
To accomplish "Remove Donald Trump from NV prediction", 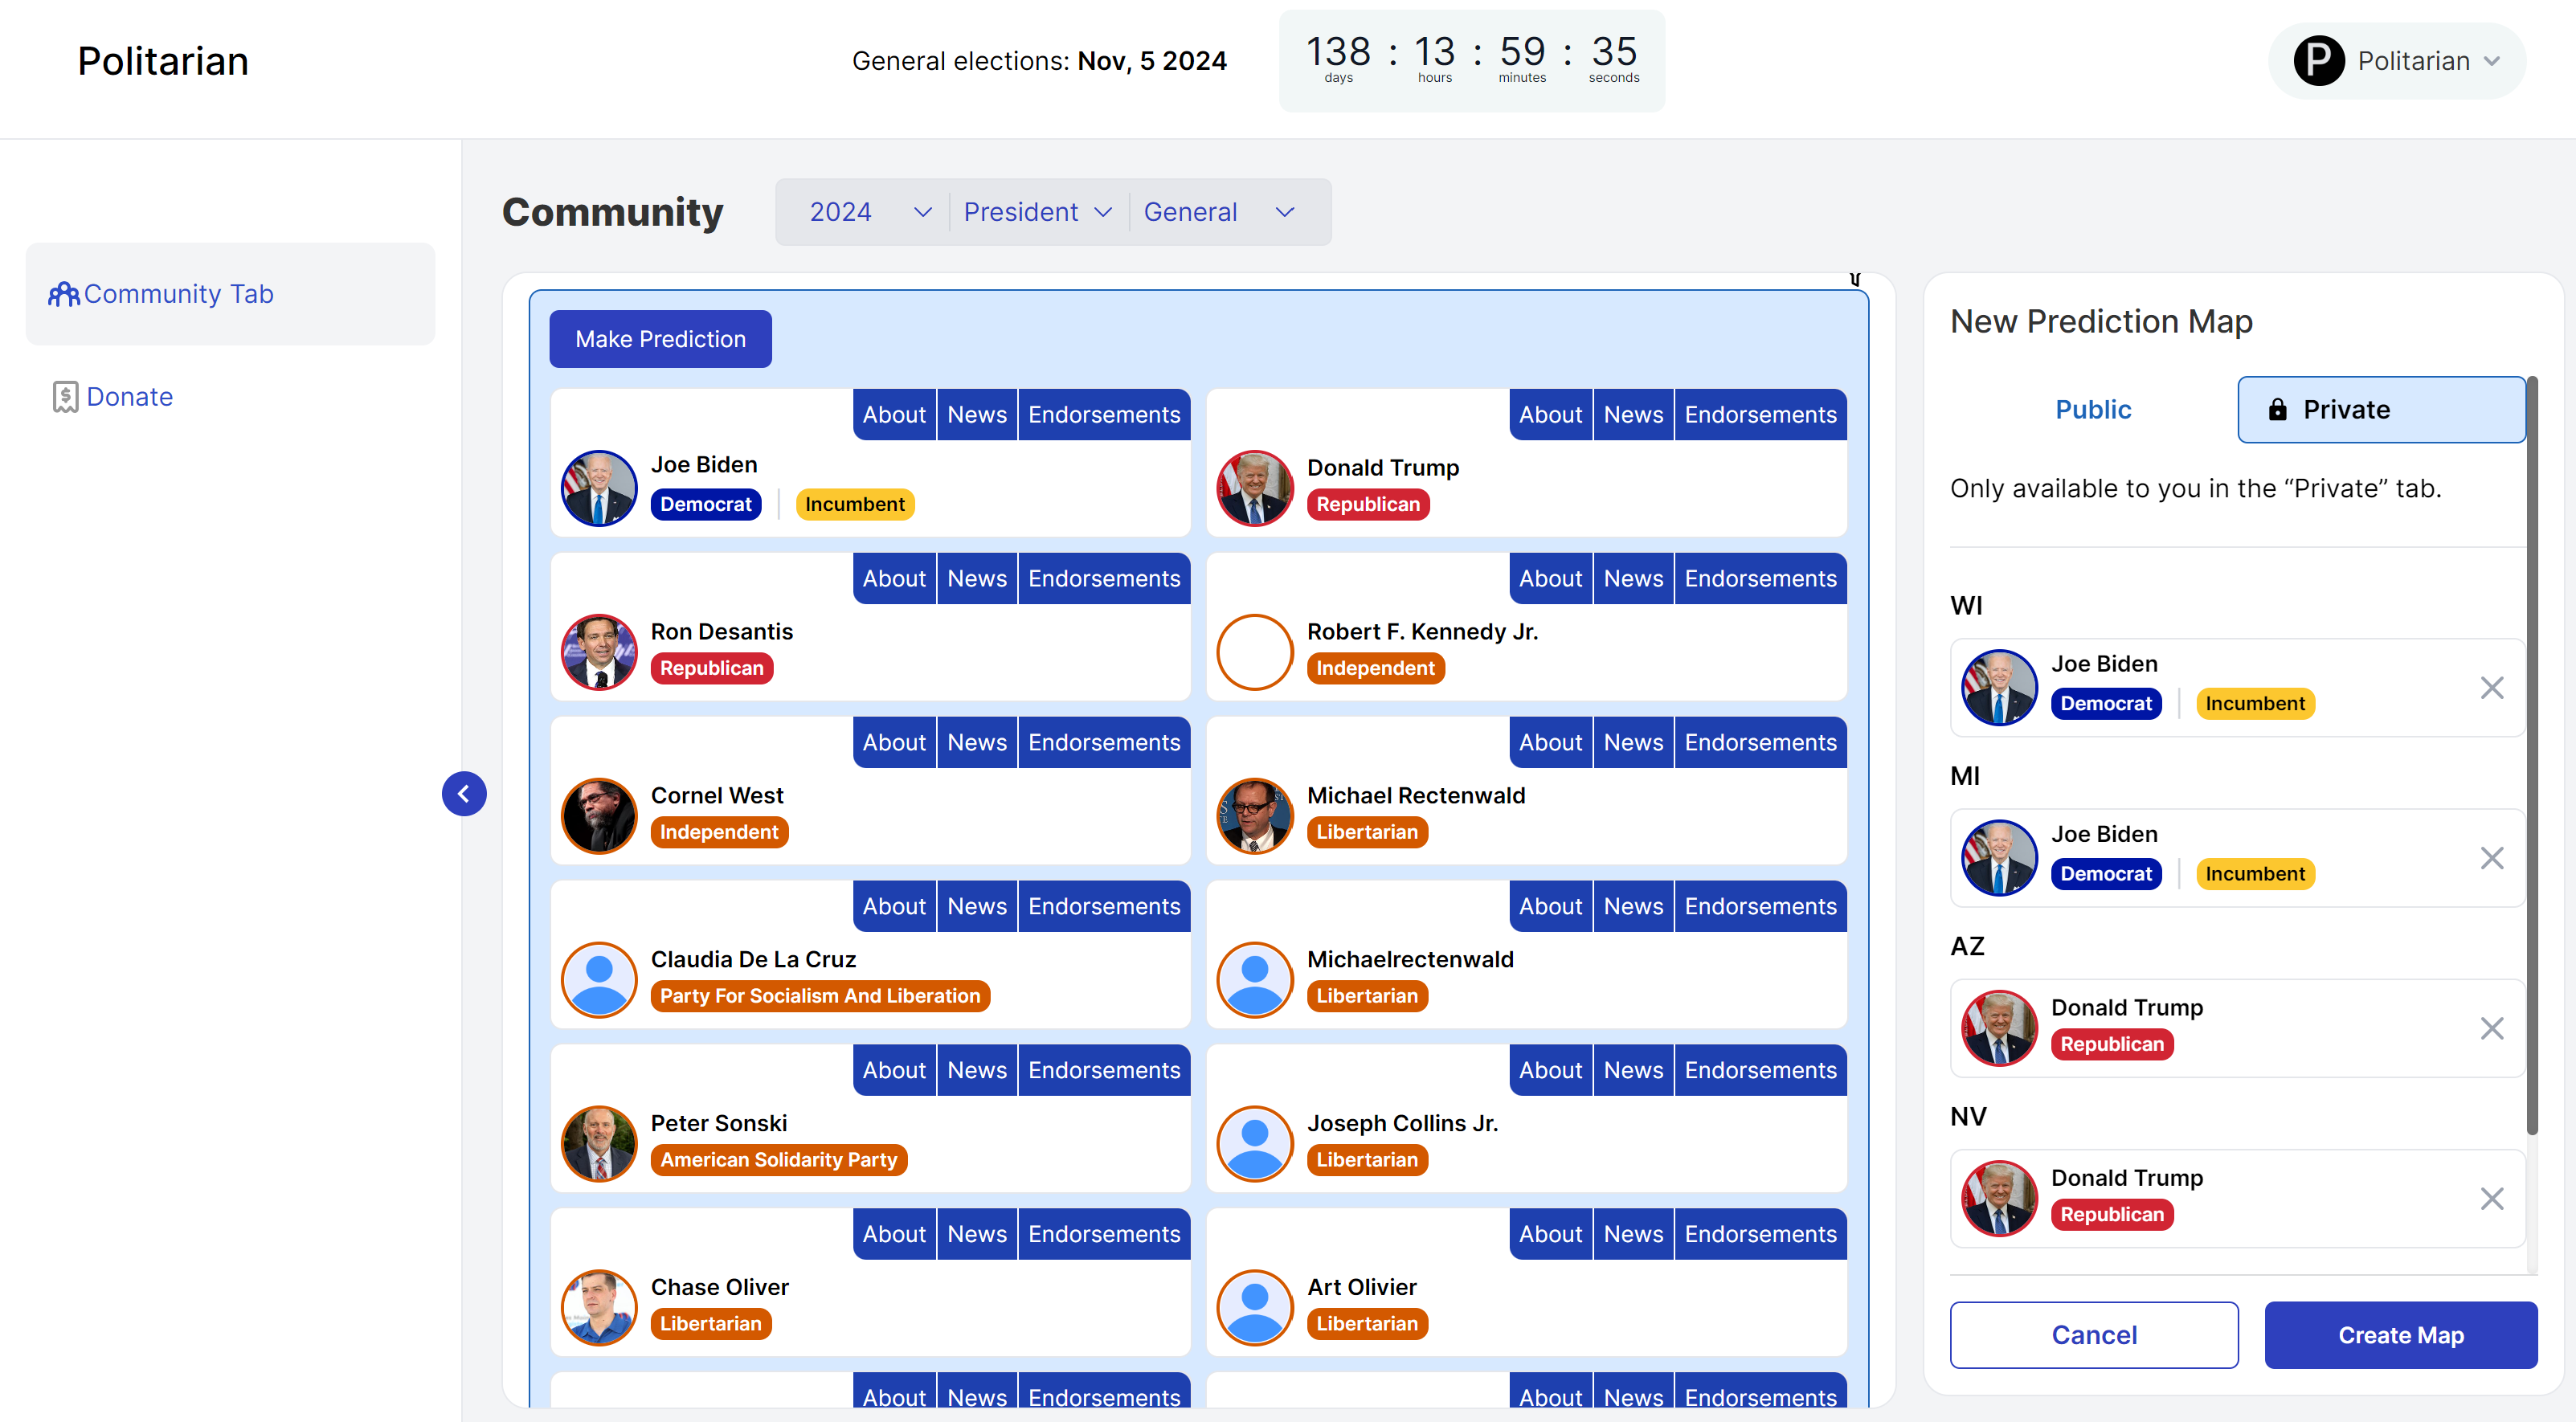I will 2492,1199.
